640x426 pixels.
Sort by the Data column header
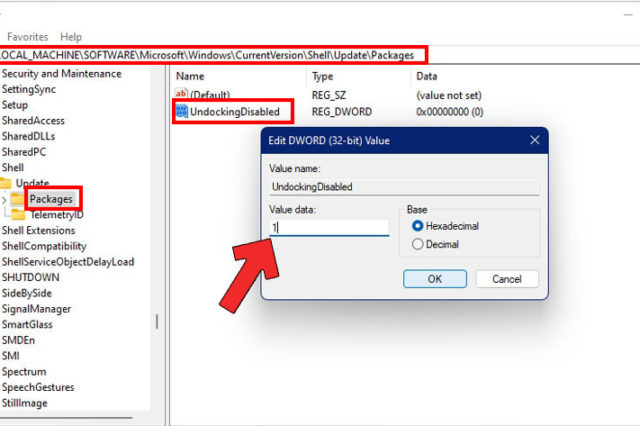(427, 76)
